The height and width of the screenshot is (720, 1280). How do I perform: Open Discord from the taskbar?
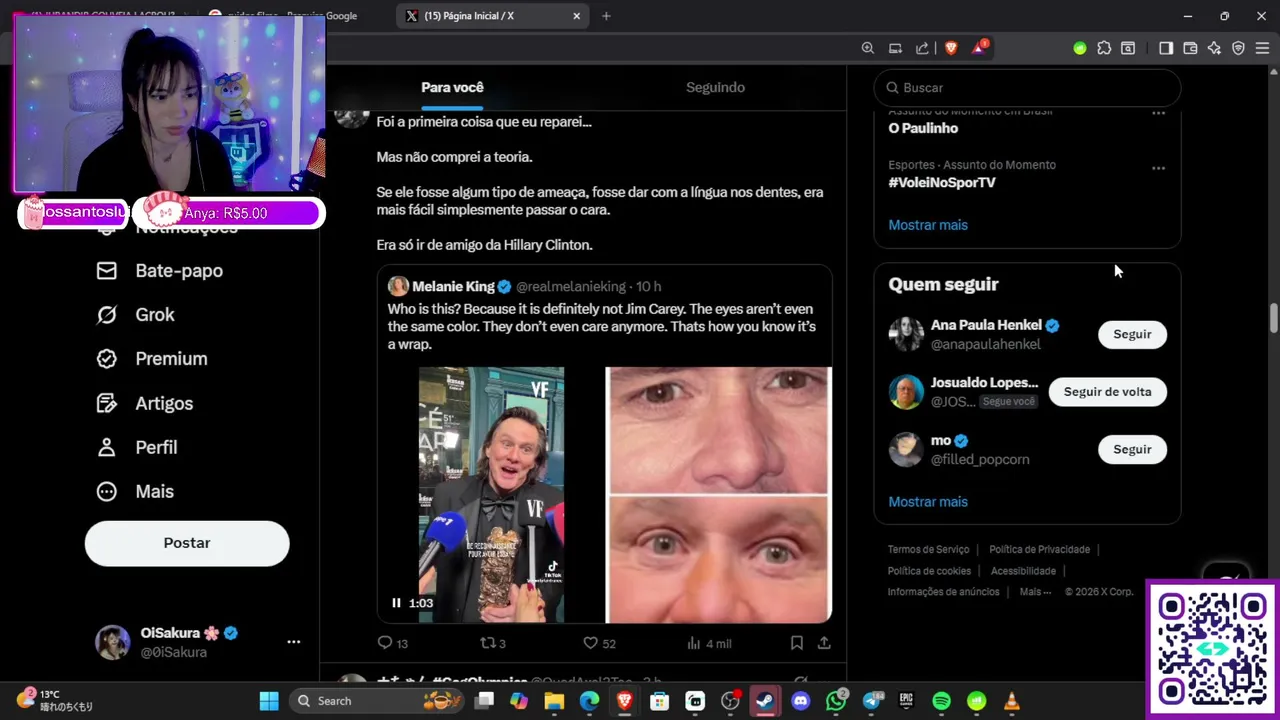(x=800, y=701)
